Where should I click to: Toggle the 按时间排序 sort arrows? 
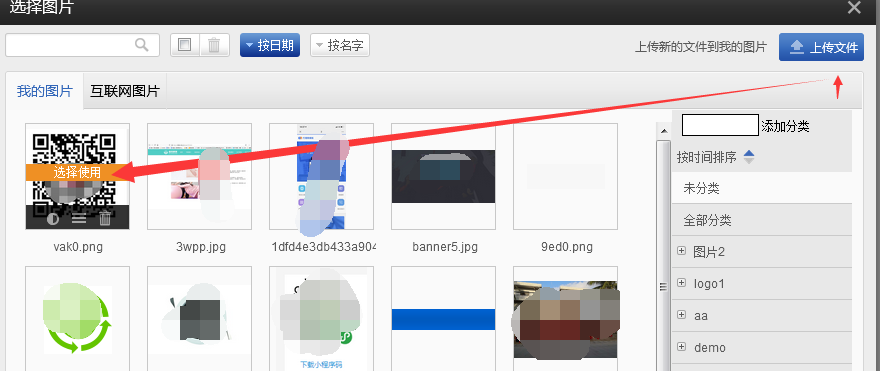[749, 157]
